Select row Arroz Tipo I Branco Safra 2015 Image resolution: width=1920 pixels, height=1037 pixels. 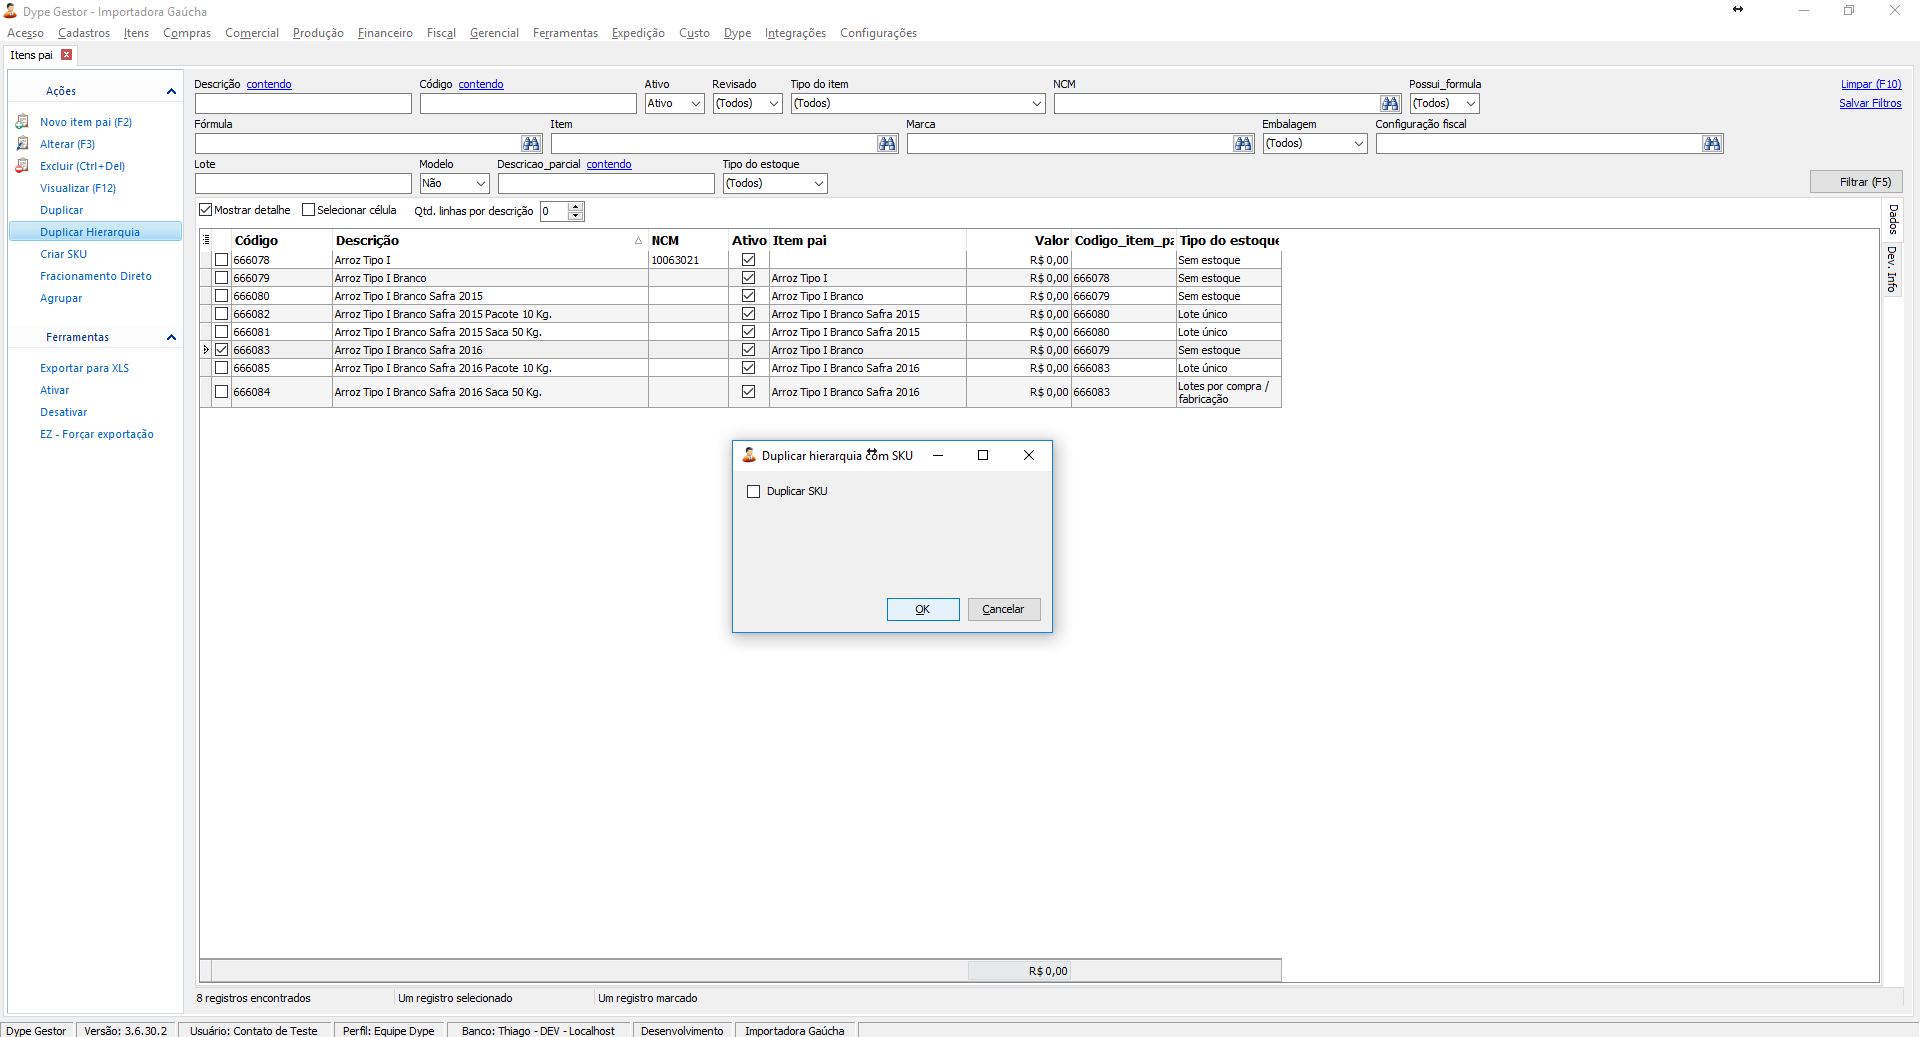(x=740, y=296)
